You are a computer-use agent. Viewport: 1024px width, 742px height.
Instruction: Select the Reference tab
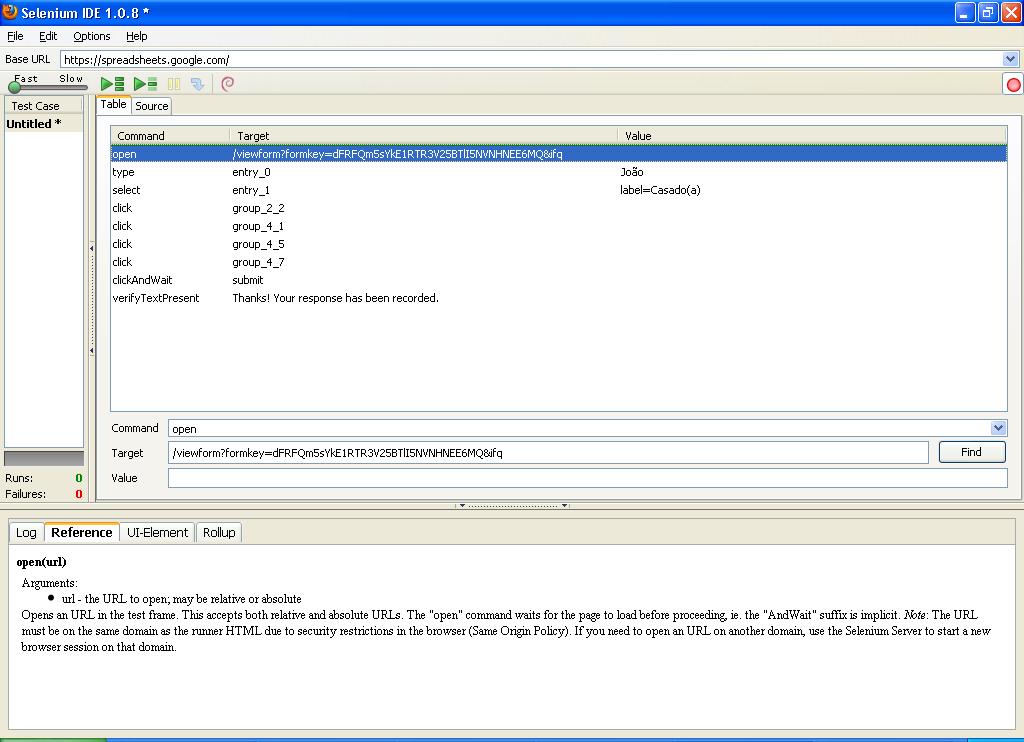point(82,532)
